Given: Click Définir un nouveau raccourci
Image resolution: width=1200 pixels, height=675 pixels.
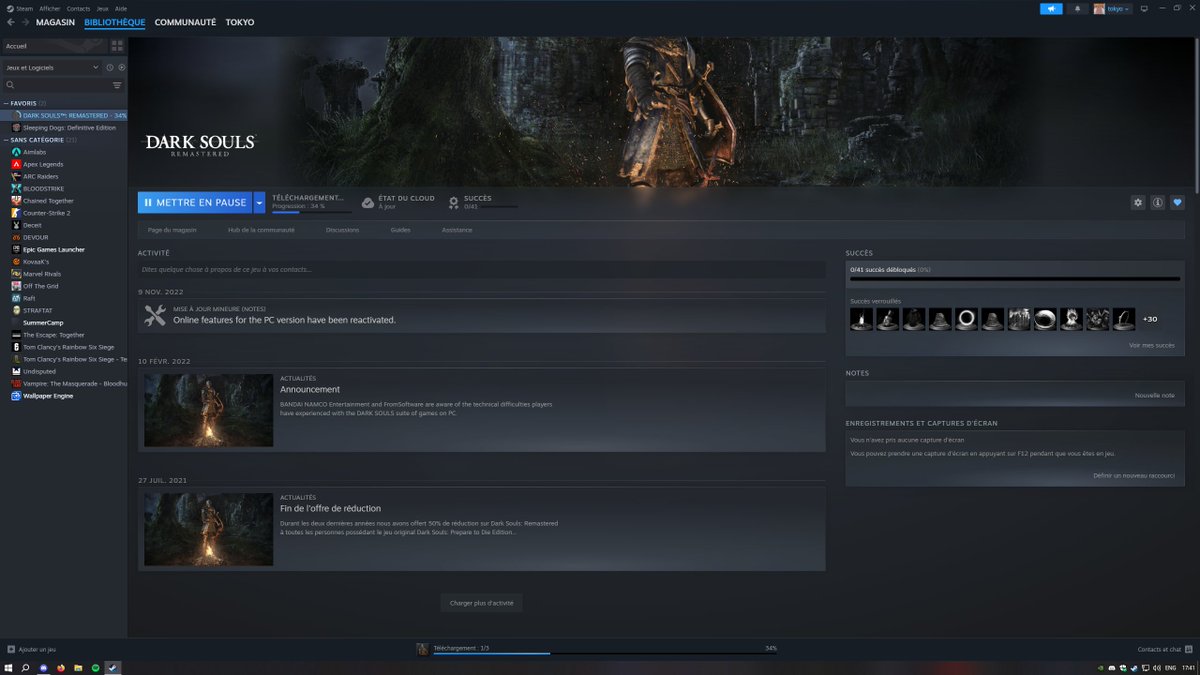Looking at the screenshot, I should click(x=1134, y=476).
